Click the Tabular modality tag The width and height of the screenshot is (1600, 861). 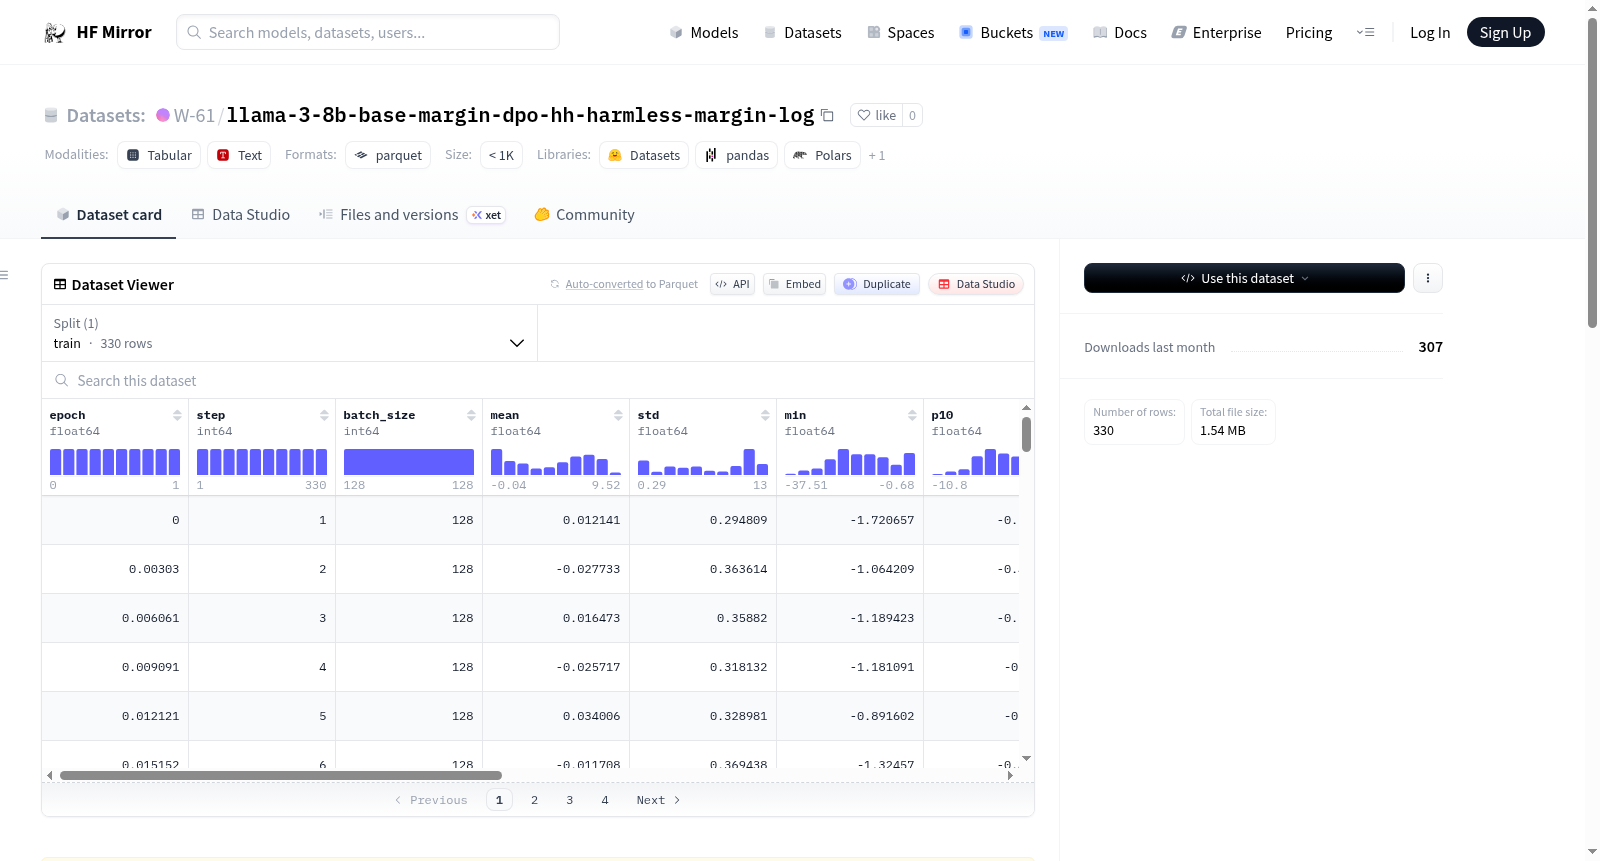coord(159,155)
